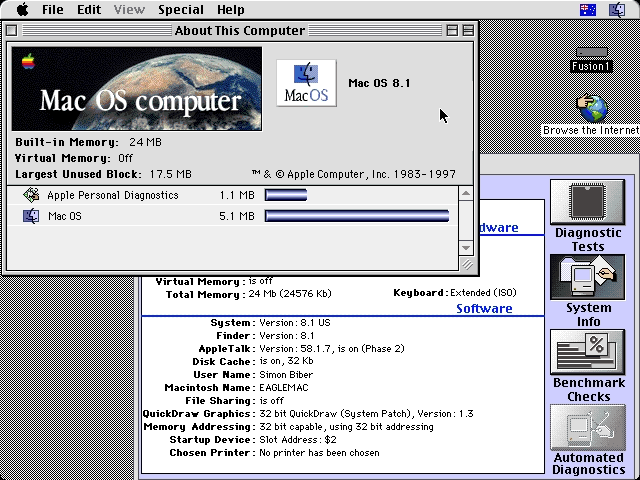Open the File menu

[53, 9]
